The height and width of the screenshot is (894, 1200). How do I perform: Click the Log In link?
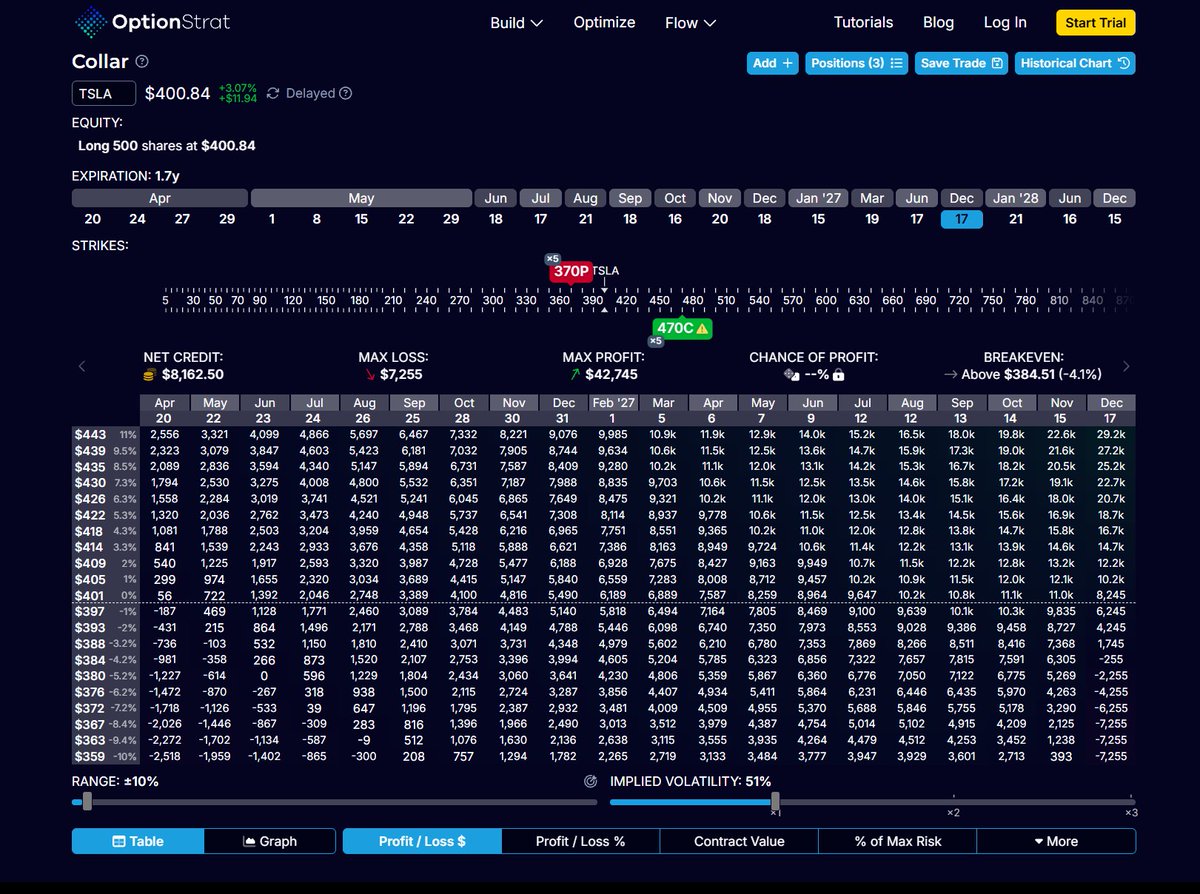coord(1005,22)
